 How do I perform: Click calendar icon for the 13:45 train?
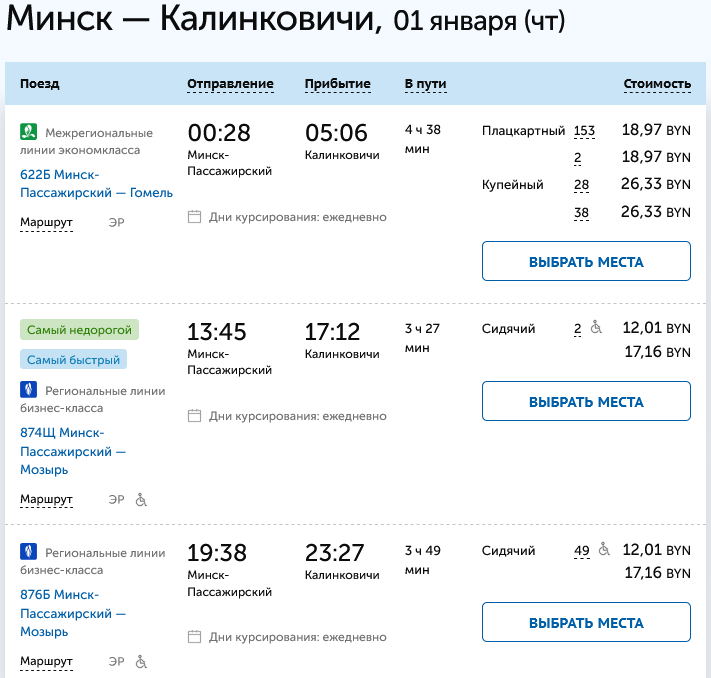tap(195, 416)
